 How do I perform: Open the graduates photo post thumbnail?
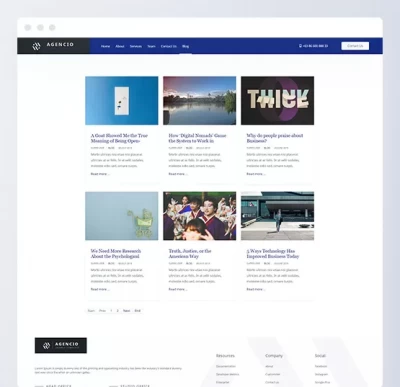tap(199, 216)
